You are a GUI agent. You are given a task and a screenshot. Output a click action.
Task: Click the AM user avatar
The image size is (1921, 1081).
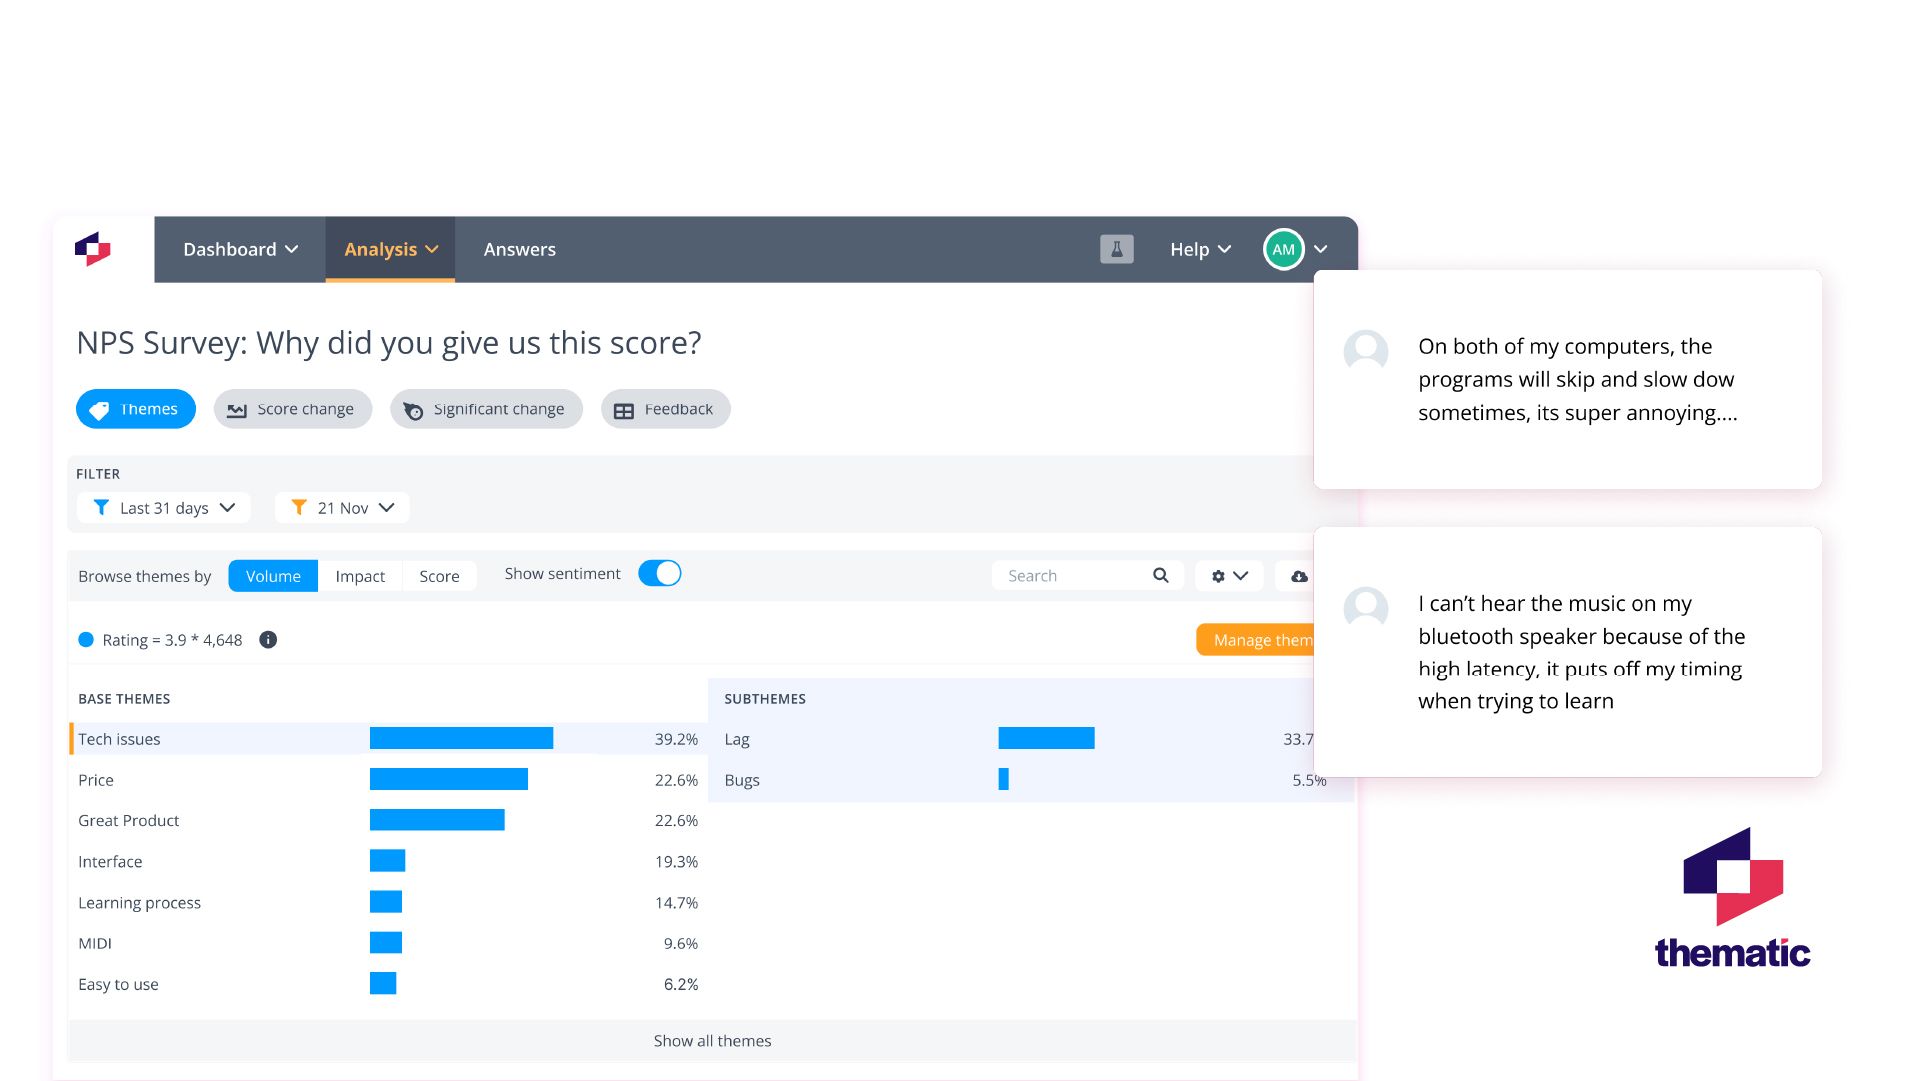pos(1283,249)
